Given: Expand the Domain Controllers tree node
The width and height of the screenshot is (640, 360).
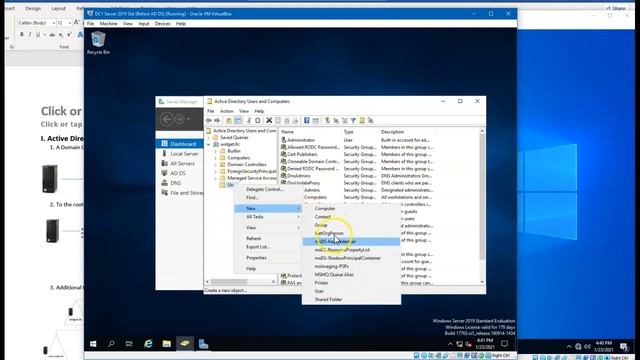Looking at the screenshot, I should 216,164.
